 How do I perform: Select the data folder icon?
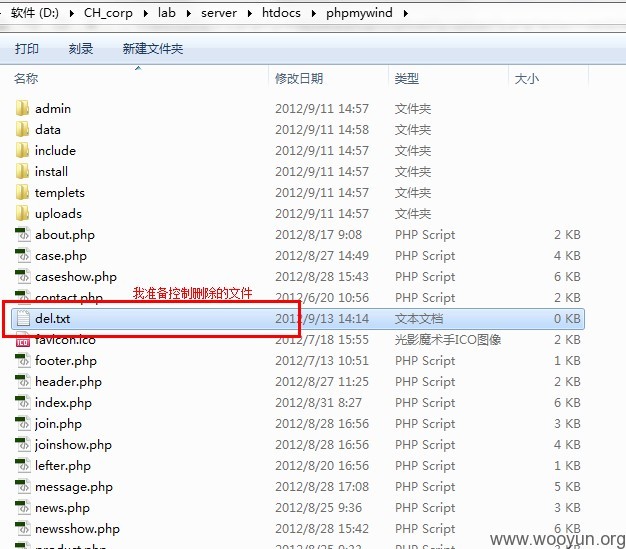pyautogui.click(x=22, y=129)
